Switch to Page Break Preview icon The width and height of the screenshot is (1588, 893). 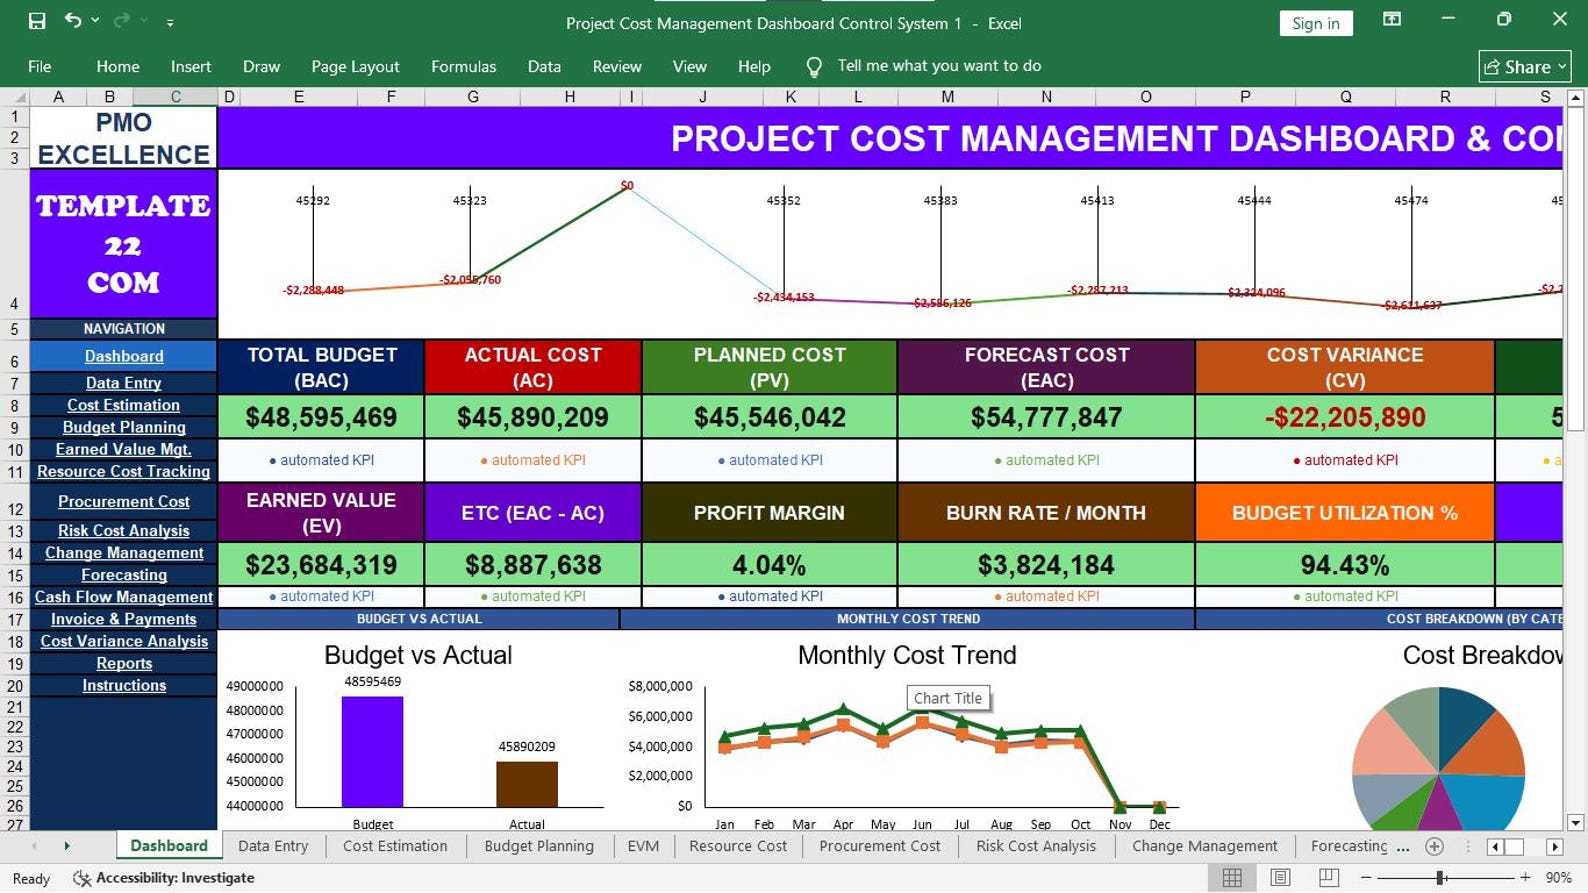point(1328,877)
